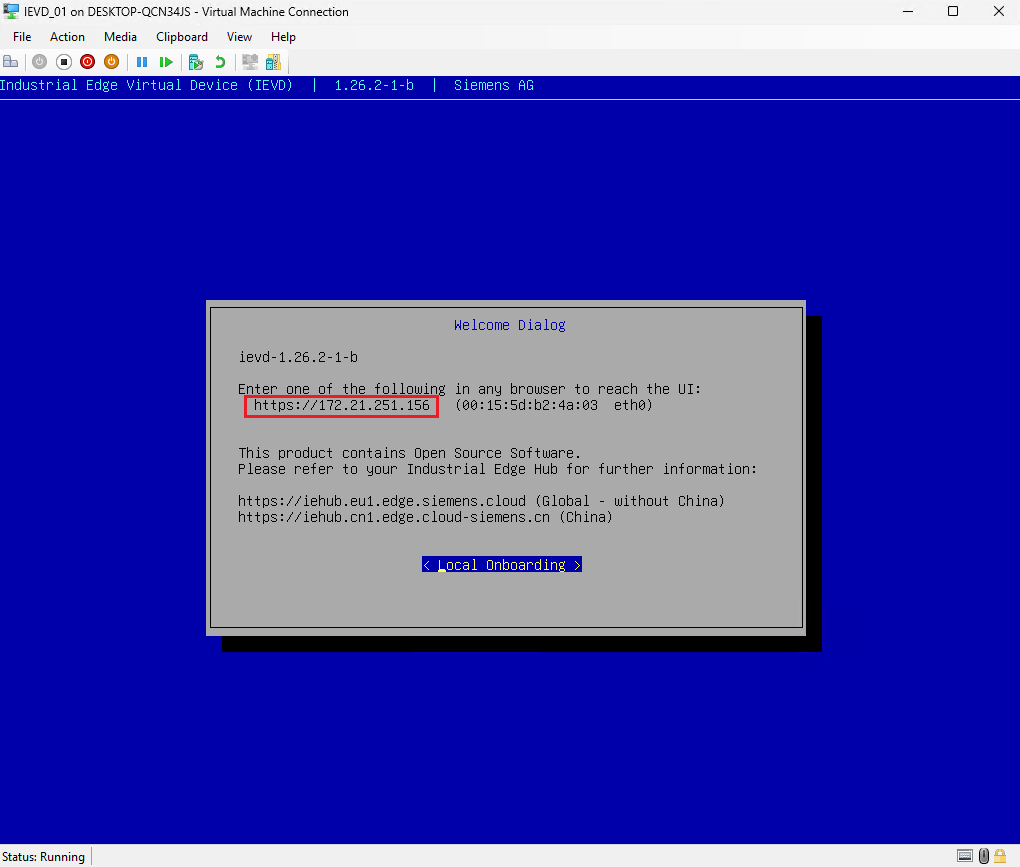Revert the VM to its last checkpoint
1020x867 pixels.
[219, 61]
